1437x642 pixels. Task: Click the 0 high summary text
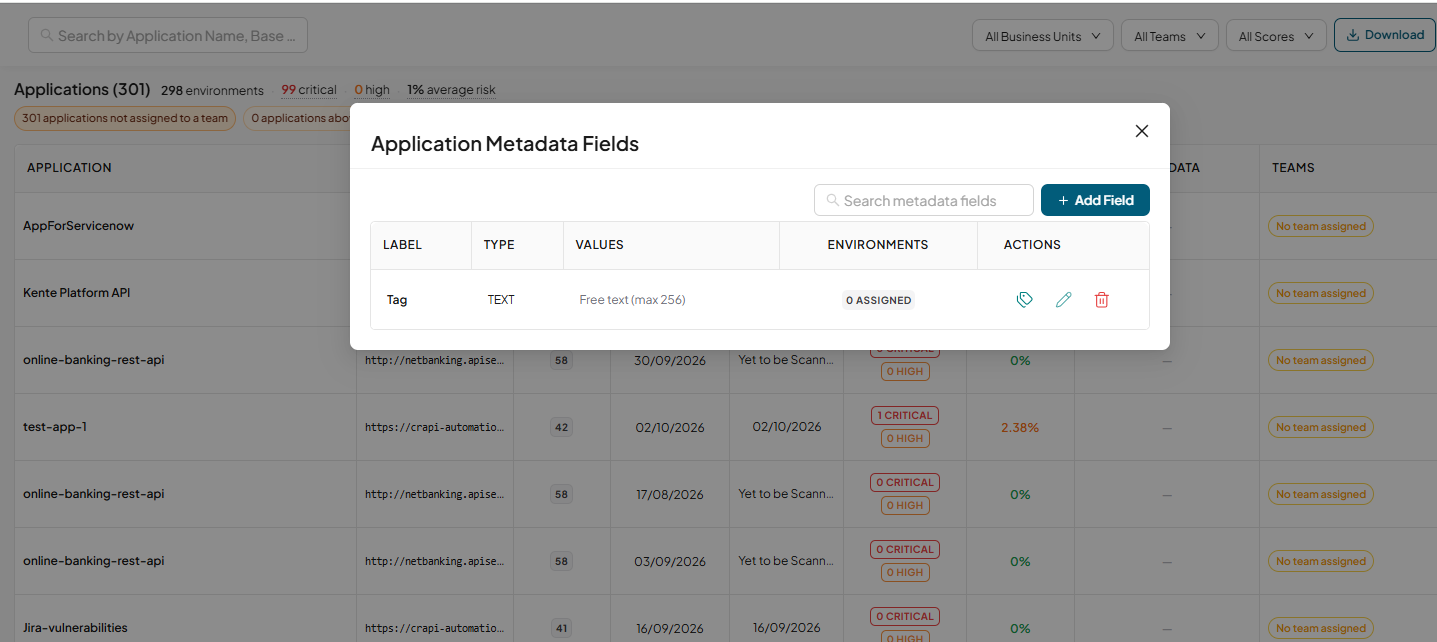(372, 90)
